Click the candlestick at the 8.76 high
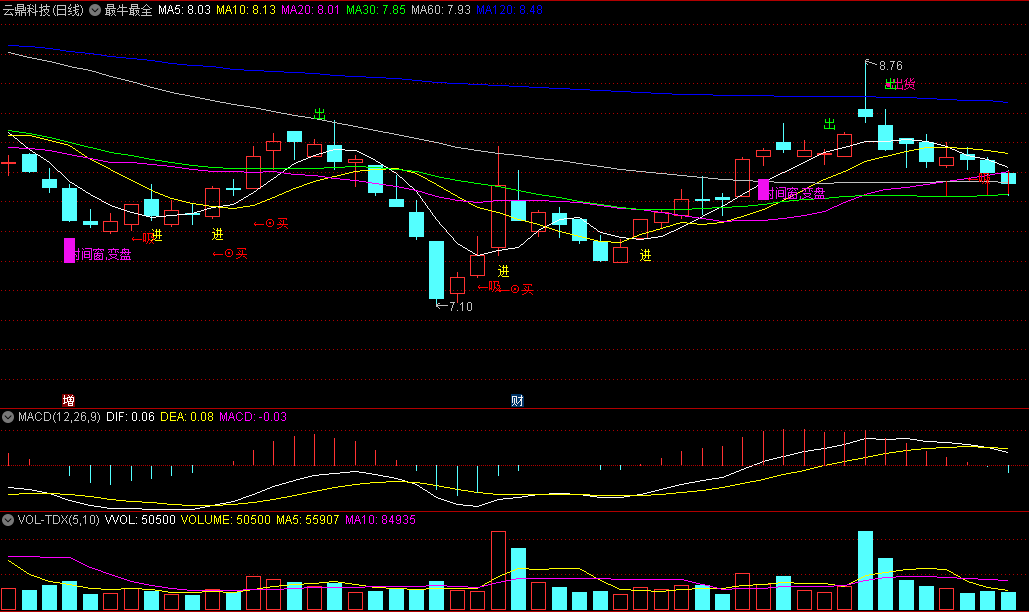Viewport: 1029px width, 612px height. pyautogui.click(x=866, y=113)
